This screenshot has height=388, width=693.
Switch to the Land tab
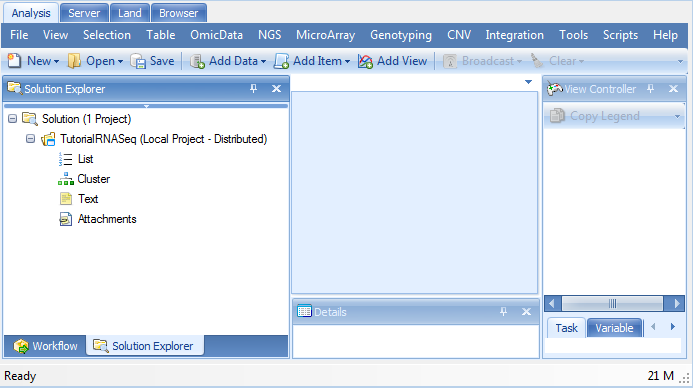tap(129, 13)
